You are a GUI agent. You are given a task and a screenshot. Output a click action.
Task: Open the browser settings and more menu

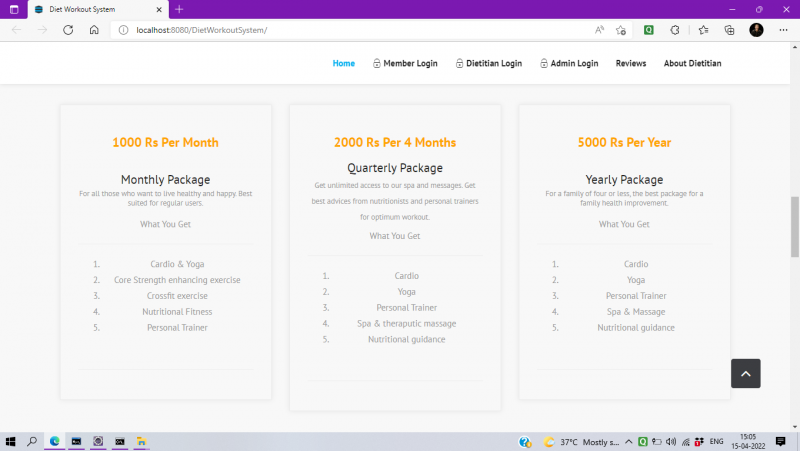click(783, 30)
